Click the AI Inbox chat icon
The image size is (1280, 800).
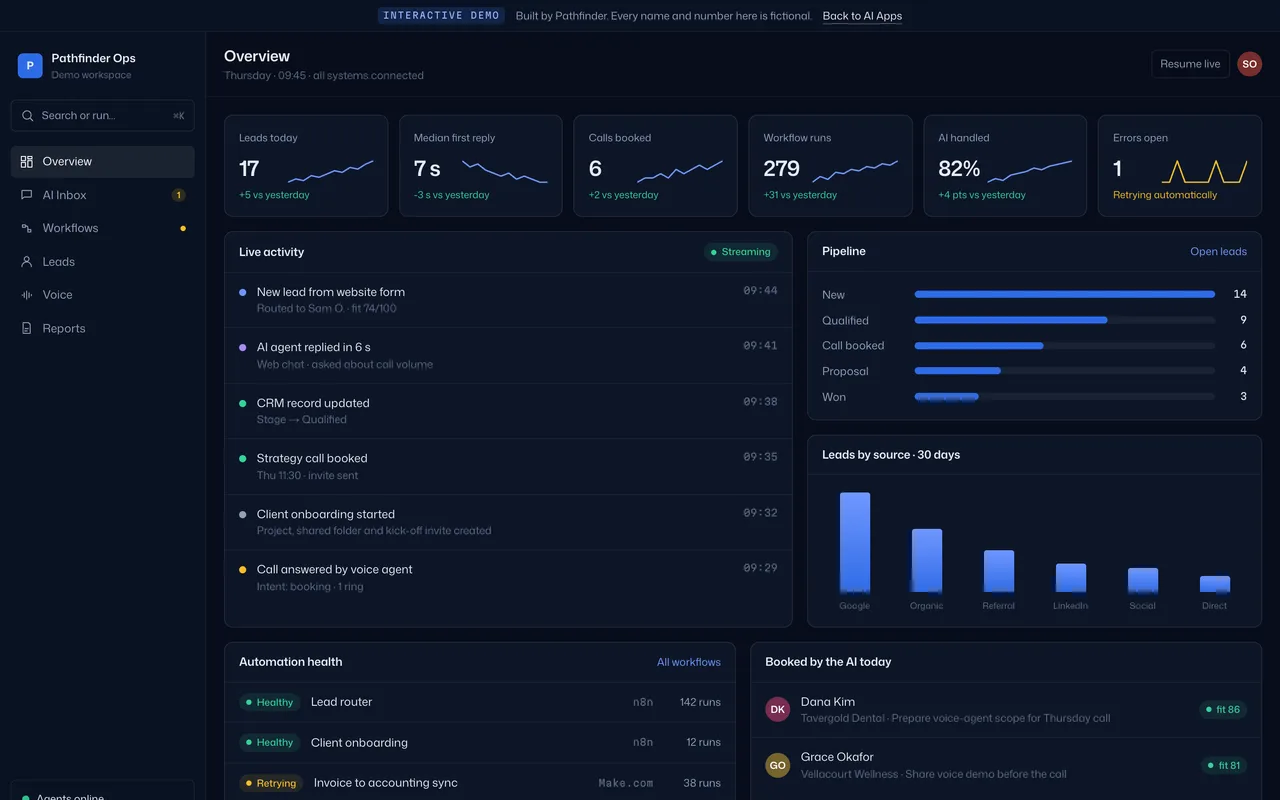pyautogui.click(x=27, y=195)
